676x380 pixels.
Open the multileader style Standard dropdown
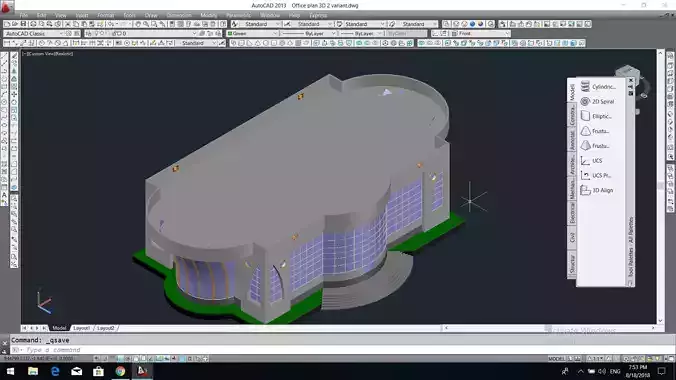click(x=416, y=24)
